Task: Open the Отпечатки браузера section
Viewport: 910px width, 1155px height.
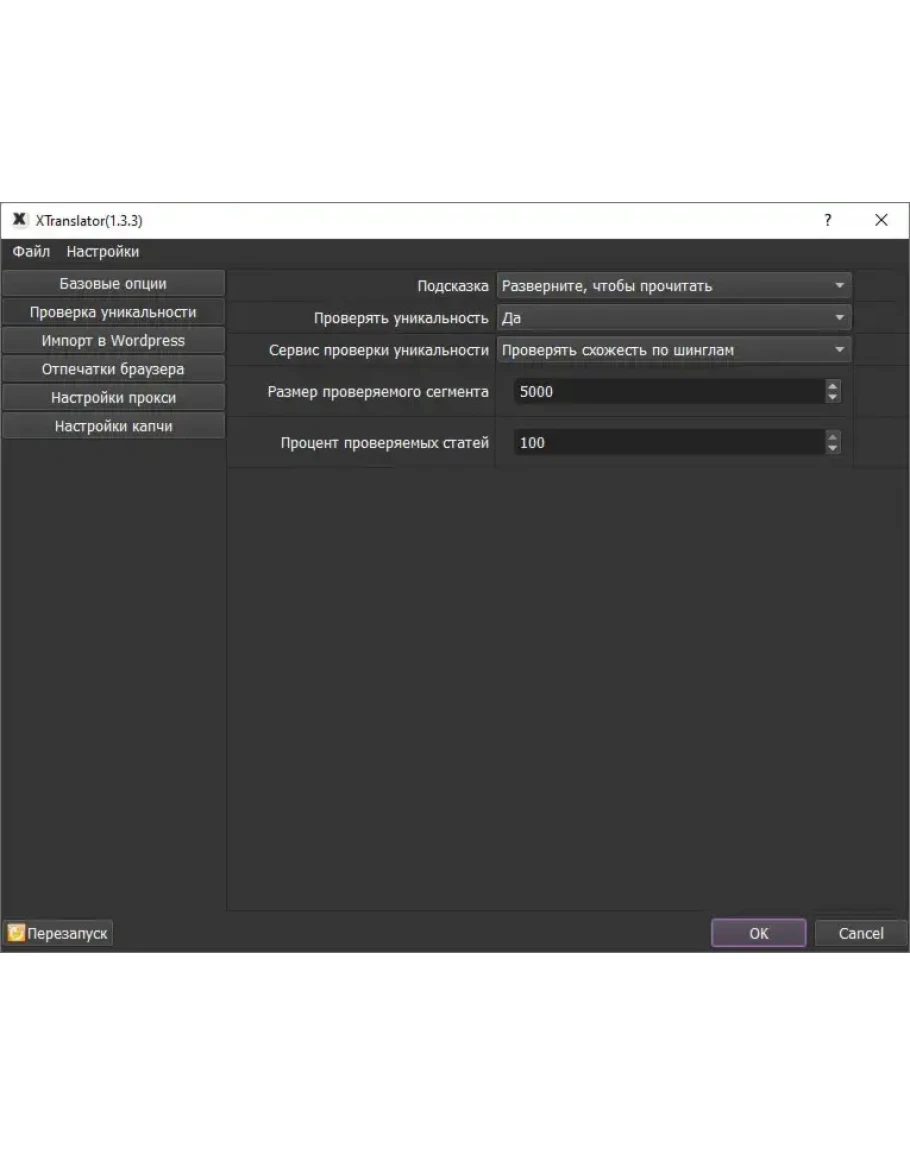Action: point(113,369)
